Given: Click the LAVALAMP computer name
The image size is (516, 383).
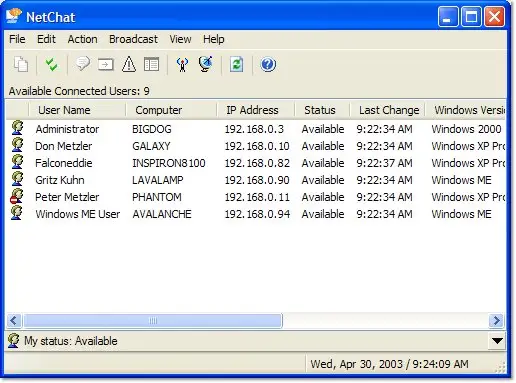Looking at the screenshot, I should point(158,180).
